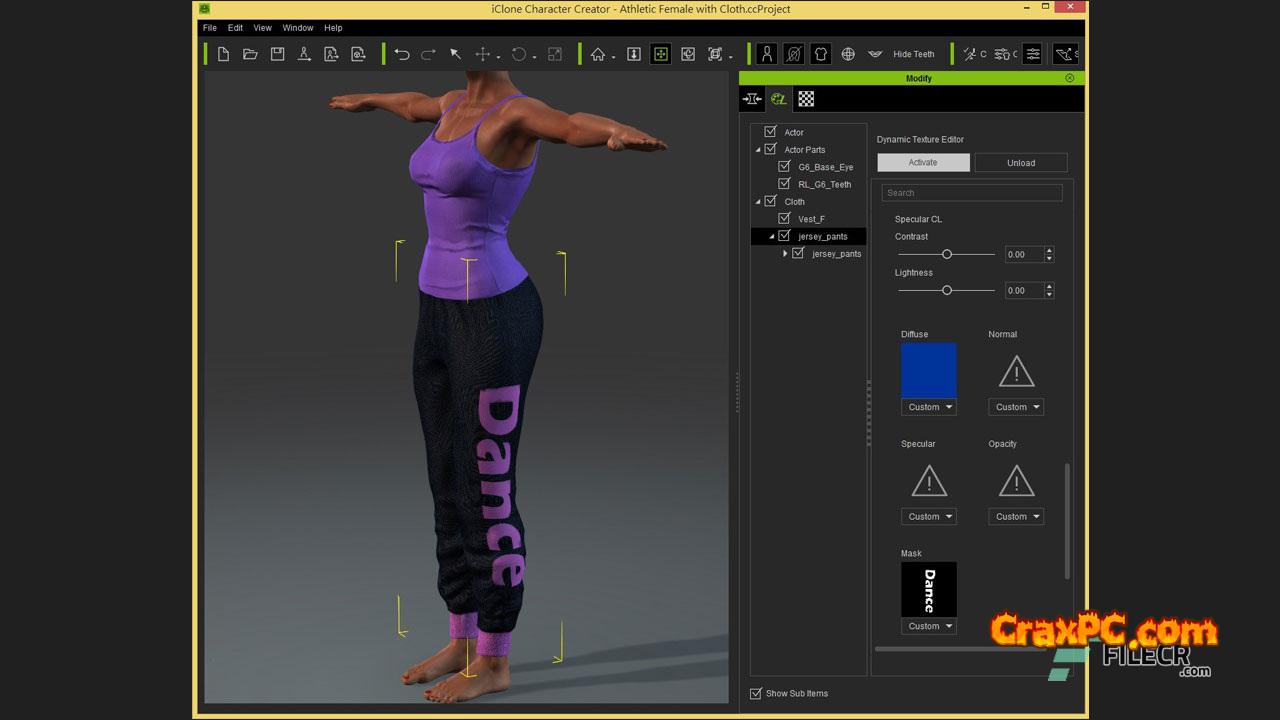Open the Window menu

(x=298, y=28)
